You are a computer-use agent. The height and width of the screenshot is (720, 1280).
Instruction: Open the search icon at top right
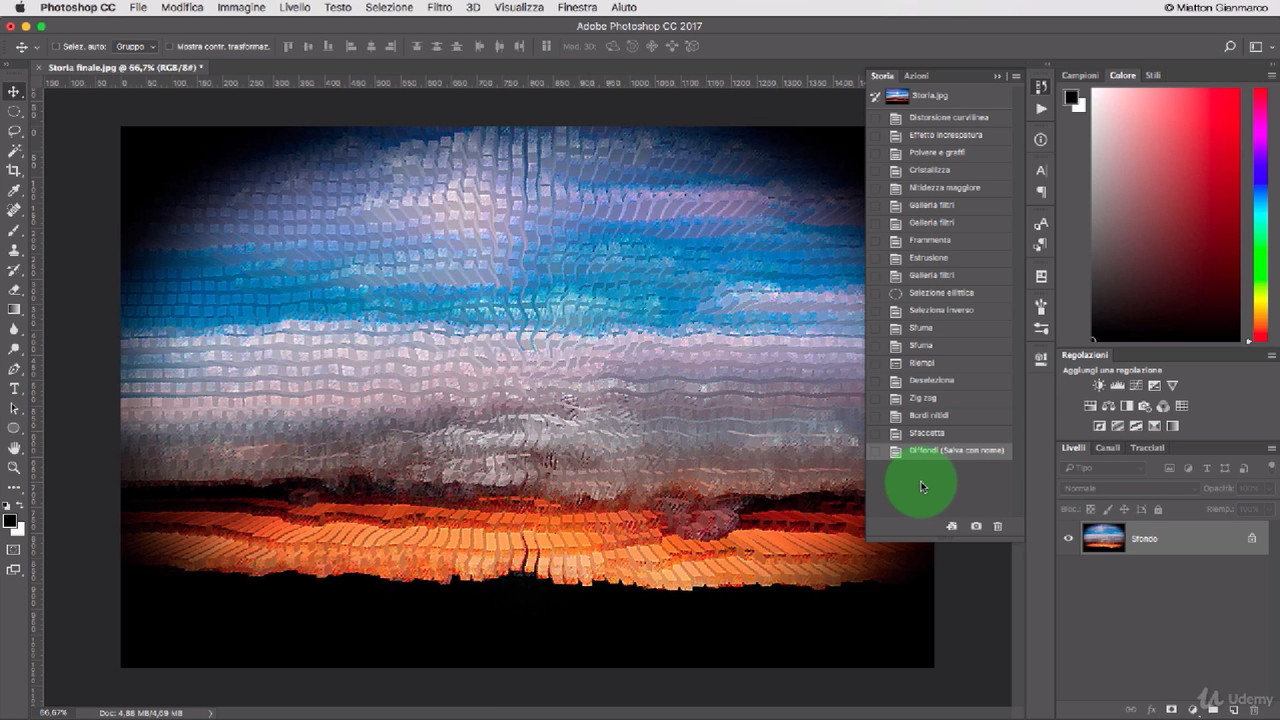tap(1230, 46)
